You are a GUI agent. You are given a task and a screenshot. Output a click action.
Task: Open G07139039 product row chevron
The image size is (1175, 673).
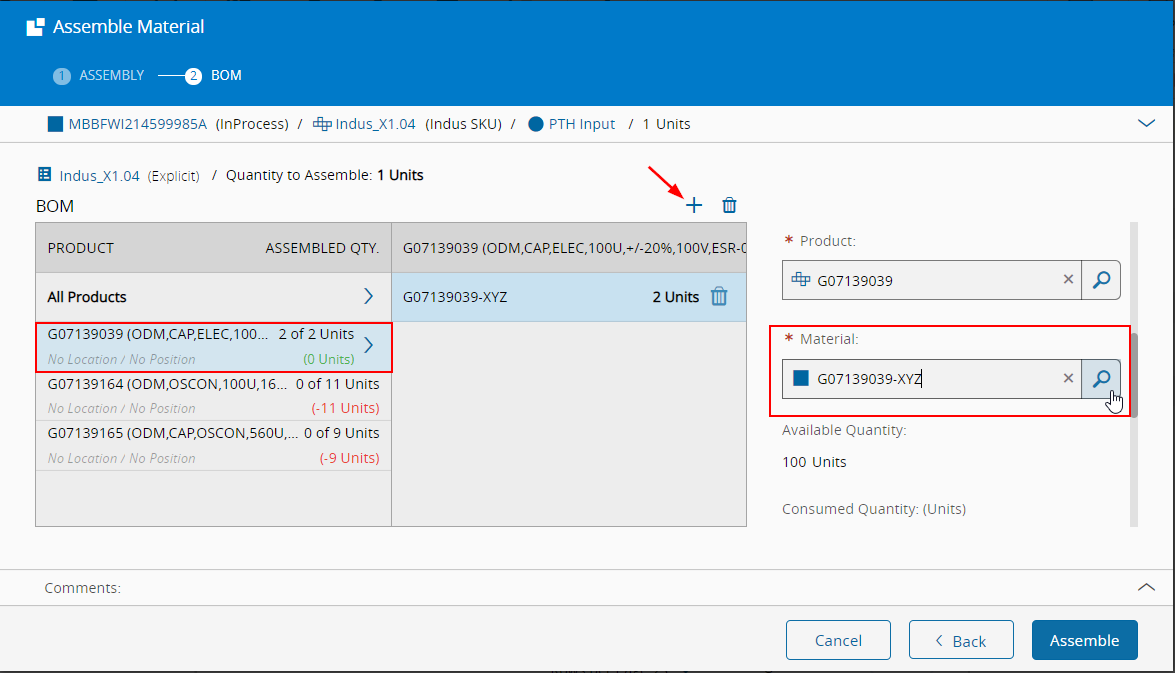pyautogui.click(x=368, y=345)
